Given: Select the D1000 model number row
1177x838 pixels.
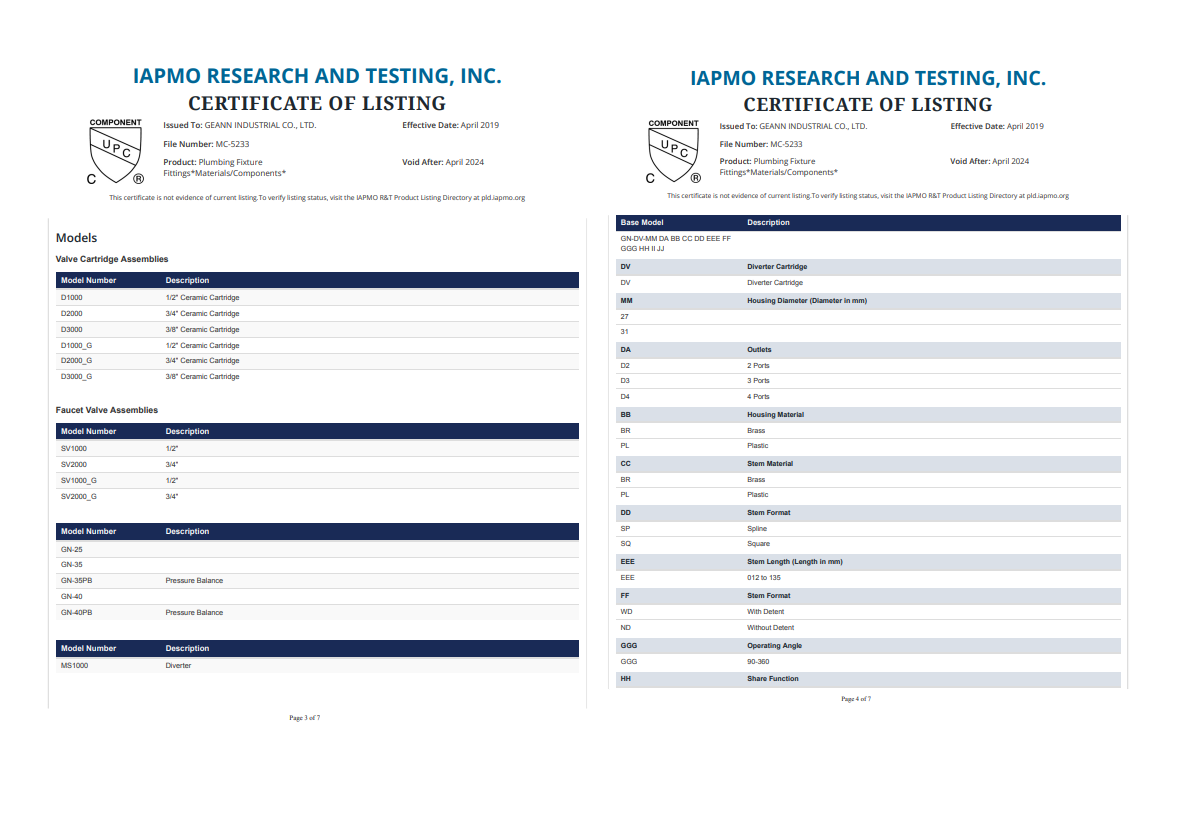Looking at the screenshot, I should pyautogui.click(x=317, y=297).
